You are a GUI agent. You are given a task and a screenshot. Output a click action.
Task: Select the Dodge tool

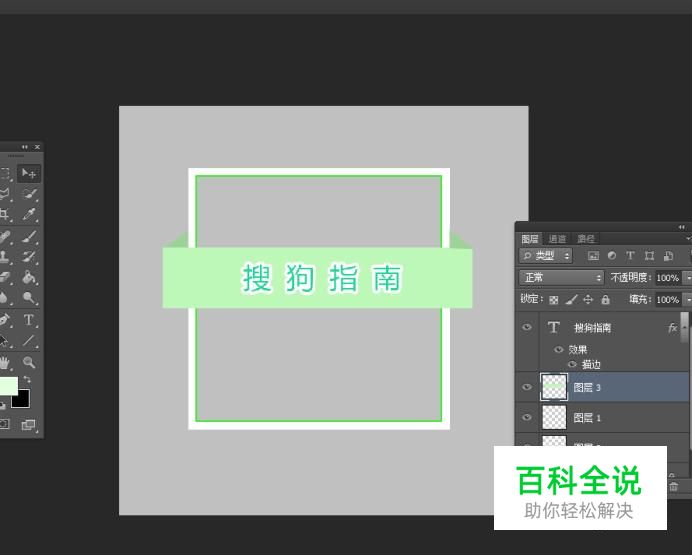tap(29, 298)
